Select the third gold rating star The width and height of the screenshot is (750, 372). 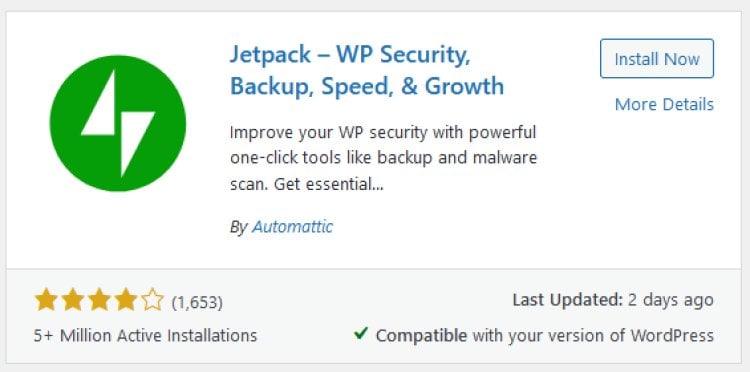[99, 300]
